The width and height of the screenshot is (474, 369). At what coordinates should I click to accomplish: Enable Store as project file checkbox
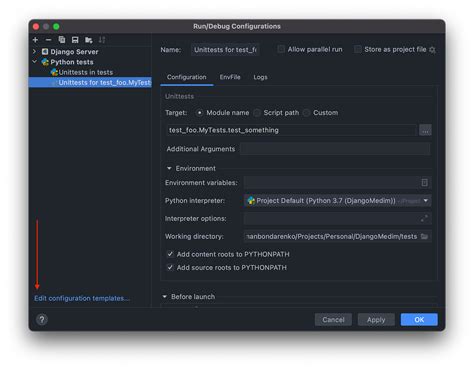358,49
